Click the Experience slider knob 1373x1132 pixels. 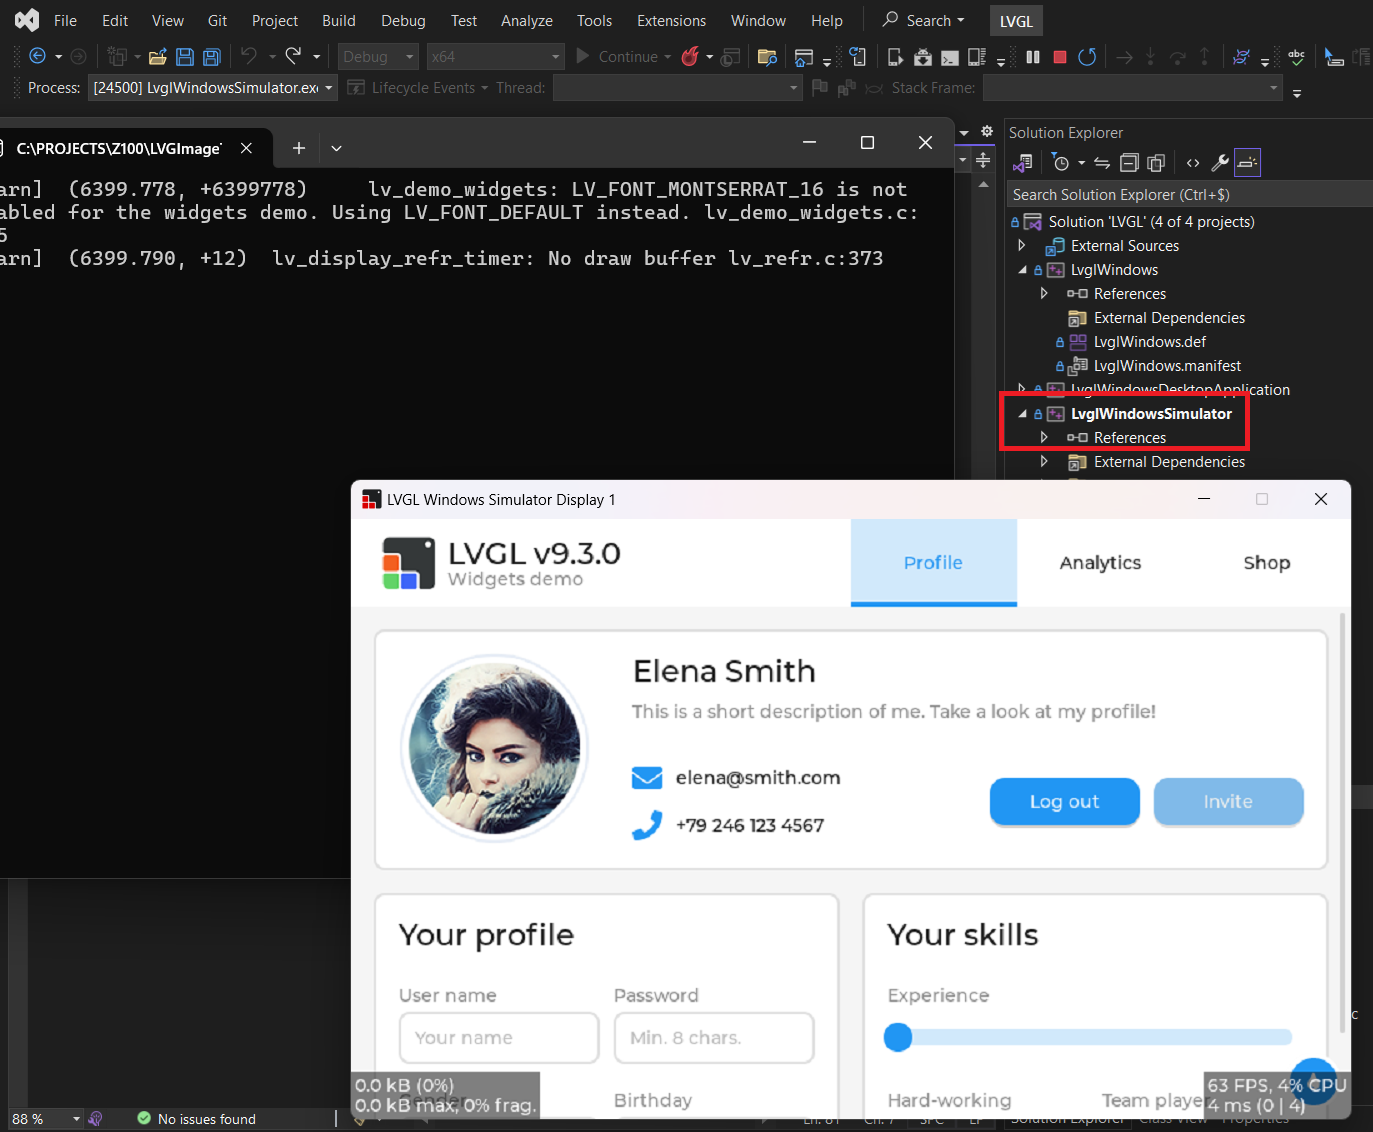point(898,1037)
